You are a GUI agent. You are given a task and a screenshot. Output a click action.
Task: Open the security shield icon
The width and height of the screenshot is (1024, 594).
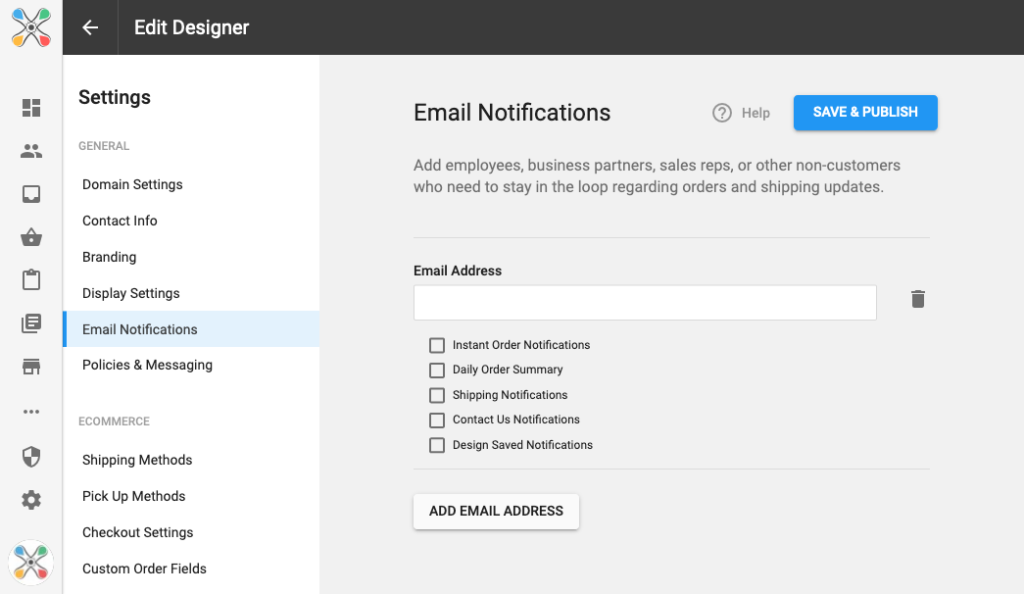(x=31, y=457)
